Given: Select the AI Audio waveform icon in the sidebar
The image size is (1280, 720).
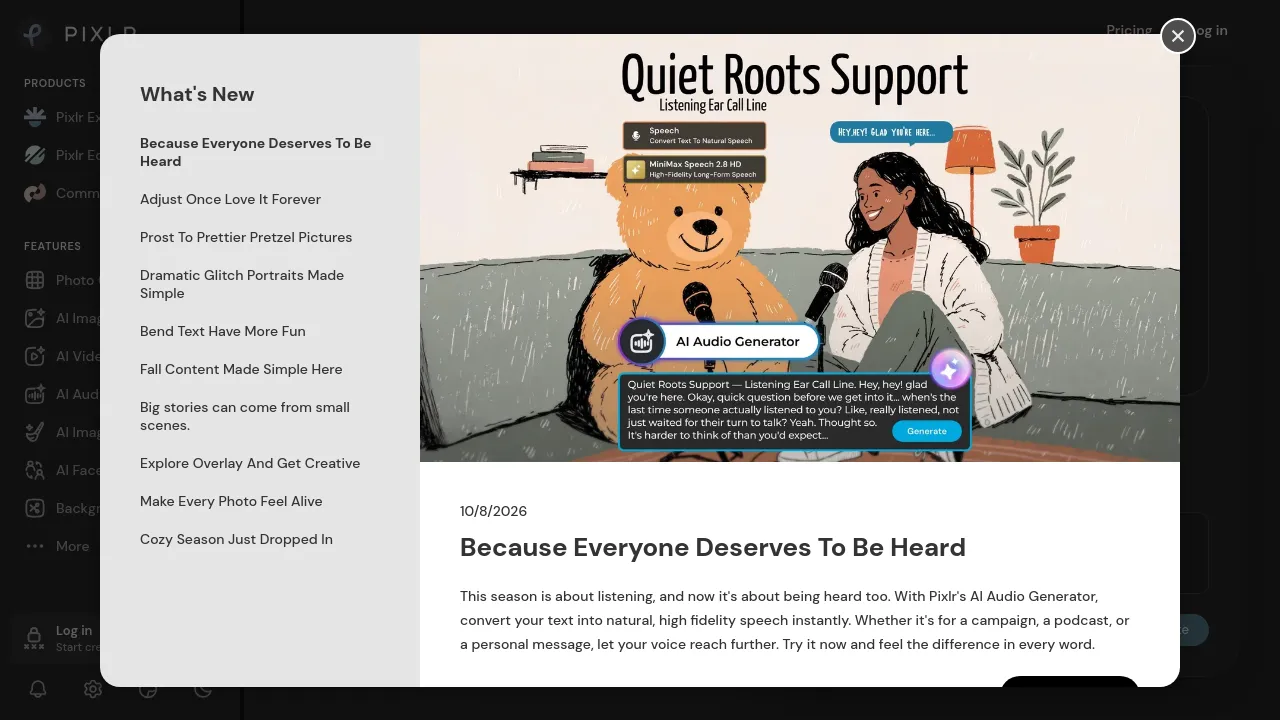Looking at the screenshot, I should click(35, 394).
